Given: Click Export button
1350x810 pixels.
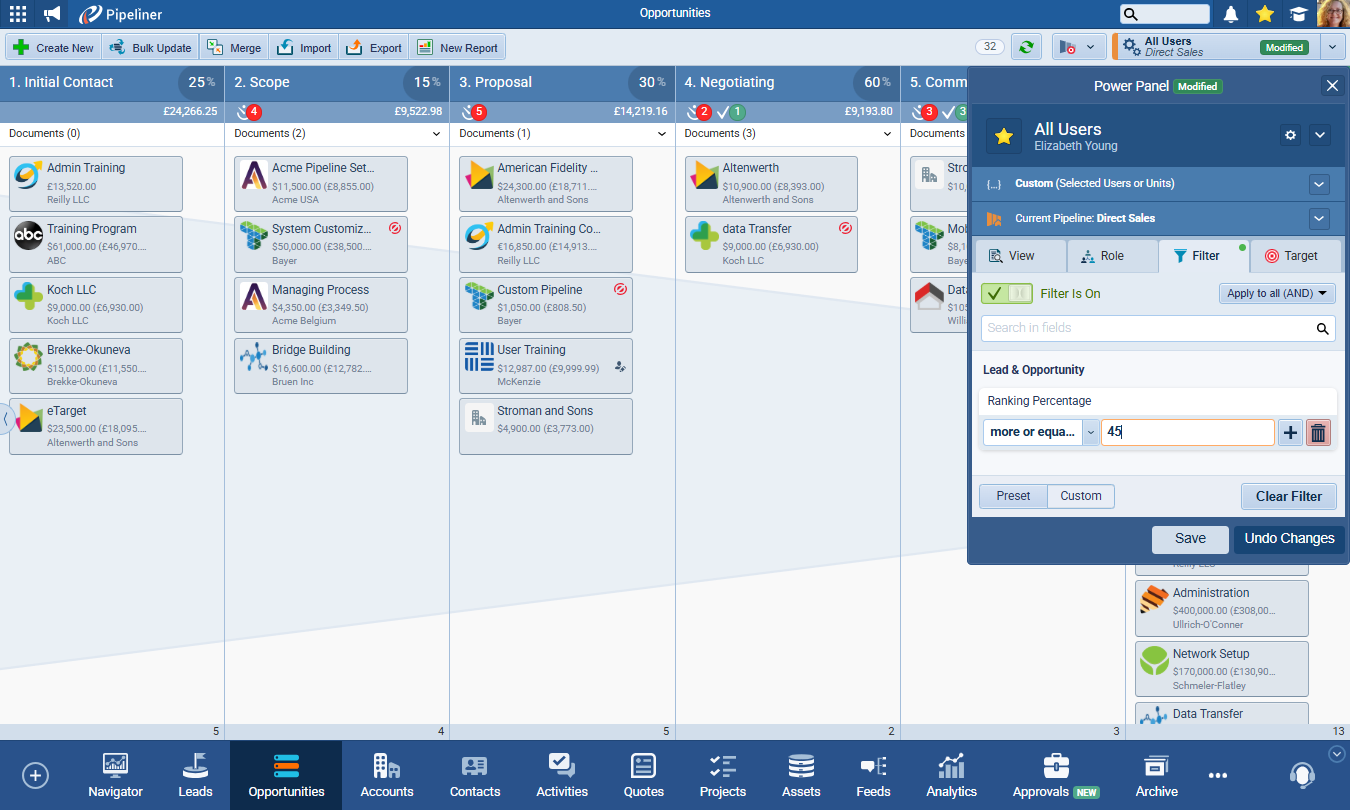Looking at the screenshot, I should 373,47.
